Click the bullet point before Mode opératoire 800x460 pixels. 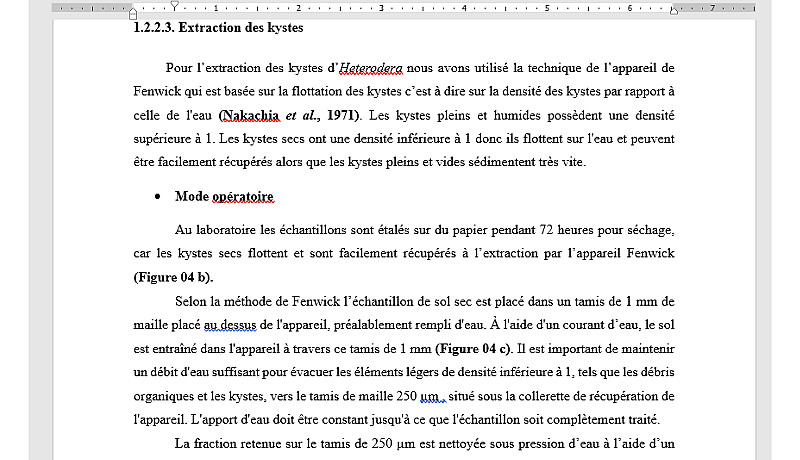coord(158,197)
